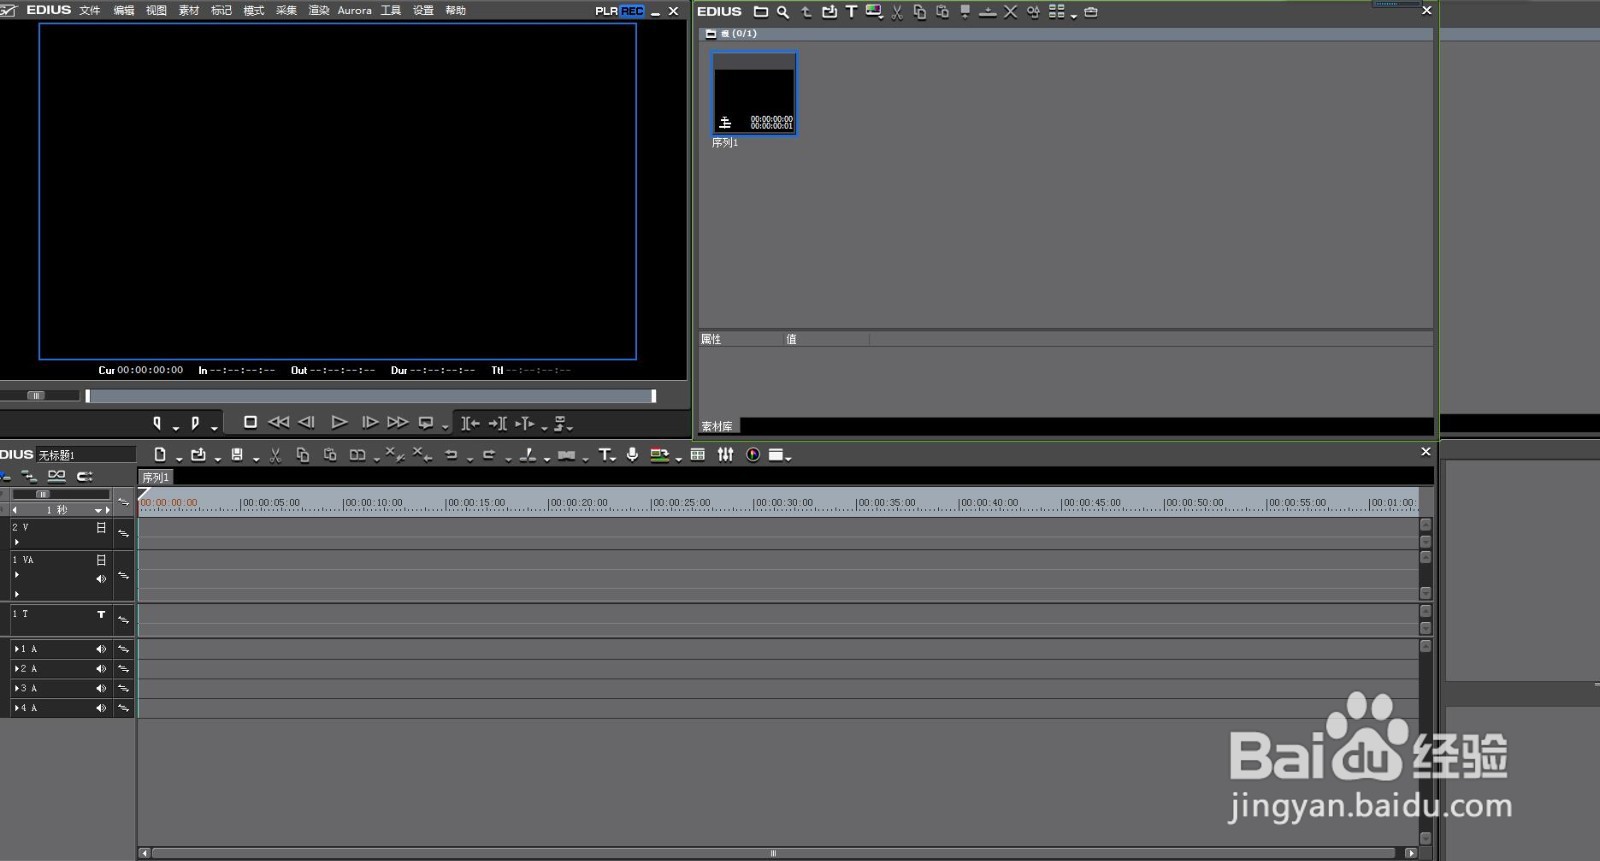Expand the 4 A audio track
Image resolution: width=1600 pixels, height=861 pixels.
click(x=17, y=708)
